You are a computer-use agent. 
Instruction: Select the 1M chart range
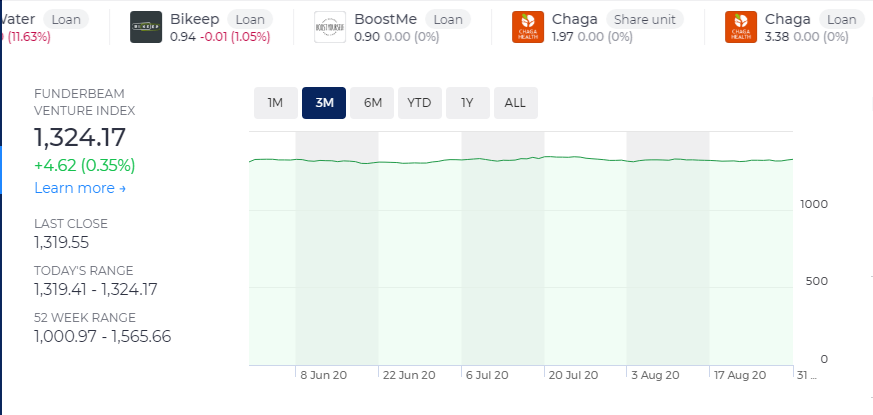coord(276,103)
